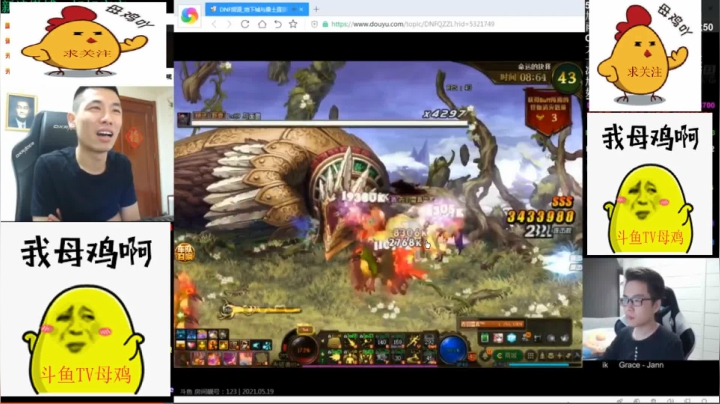Click the green padlock icon
This screenshot has width=720, height=404.
[x=325, y=24]
